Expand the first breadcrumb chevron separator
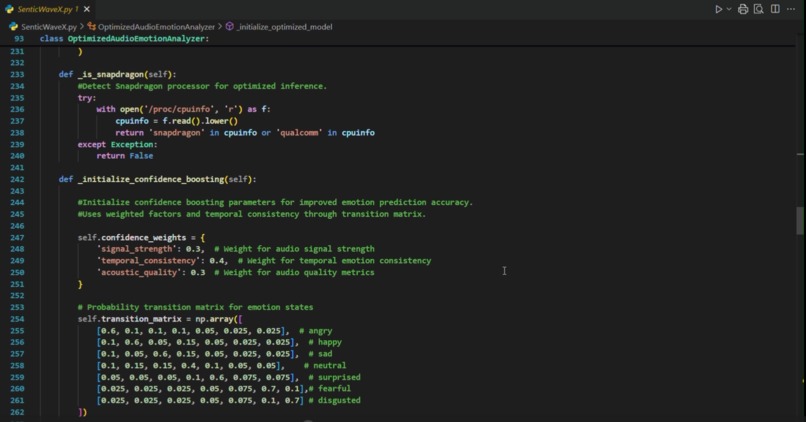 point(82,27)
